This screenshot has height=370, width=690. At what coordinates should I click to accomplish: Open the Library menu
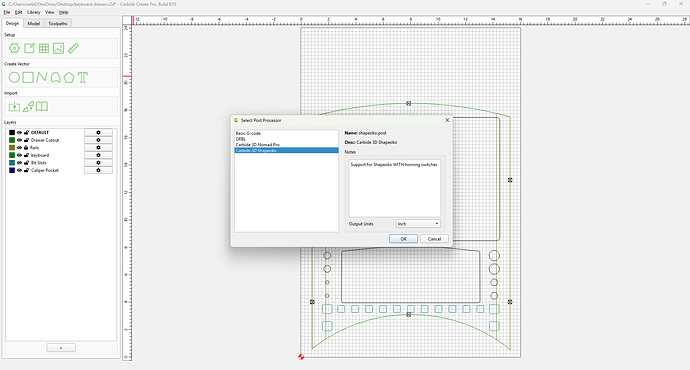point(33,12)
